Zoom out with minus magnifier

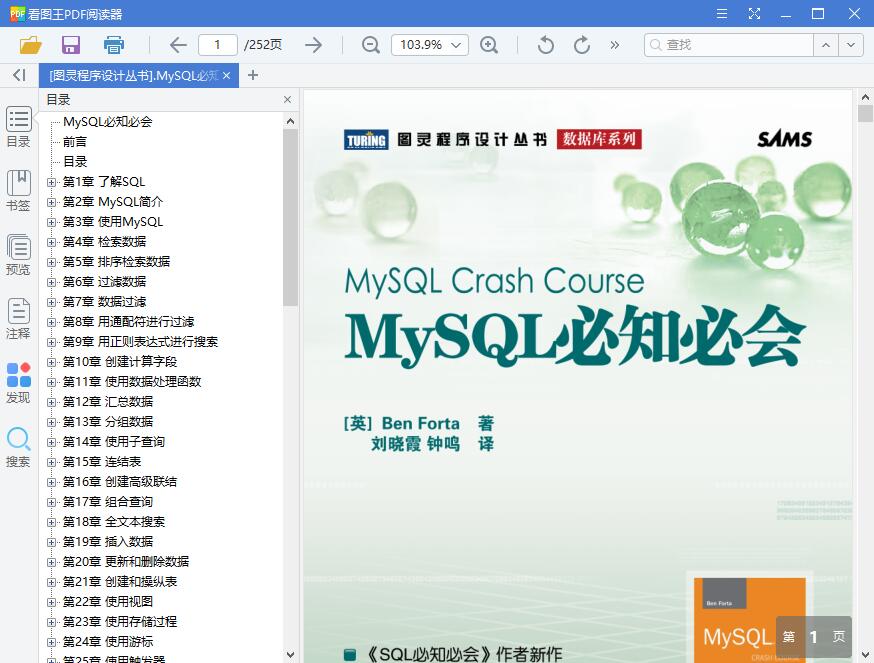(x=371, y=45)
